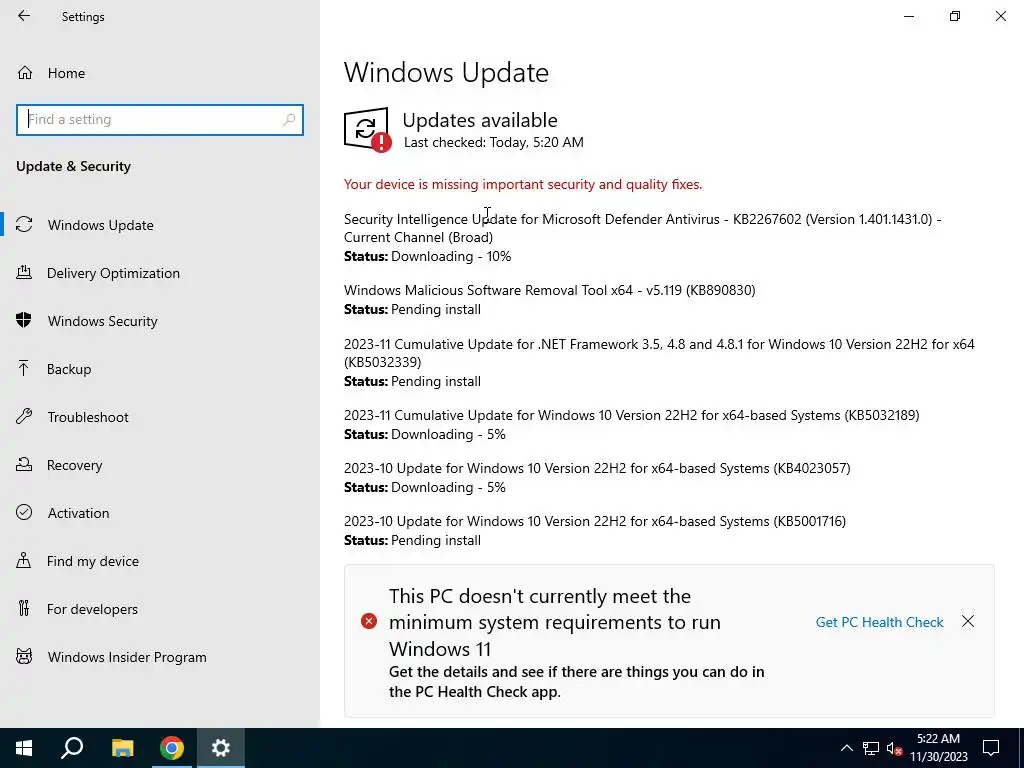Click the Show desktop sliver on the taskbar
The height and width of the screenshot is (768, 1024).
tap(1021, 748)
